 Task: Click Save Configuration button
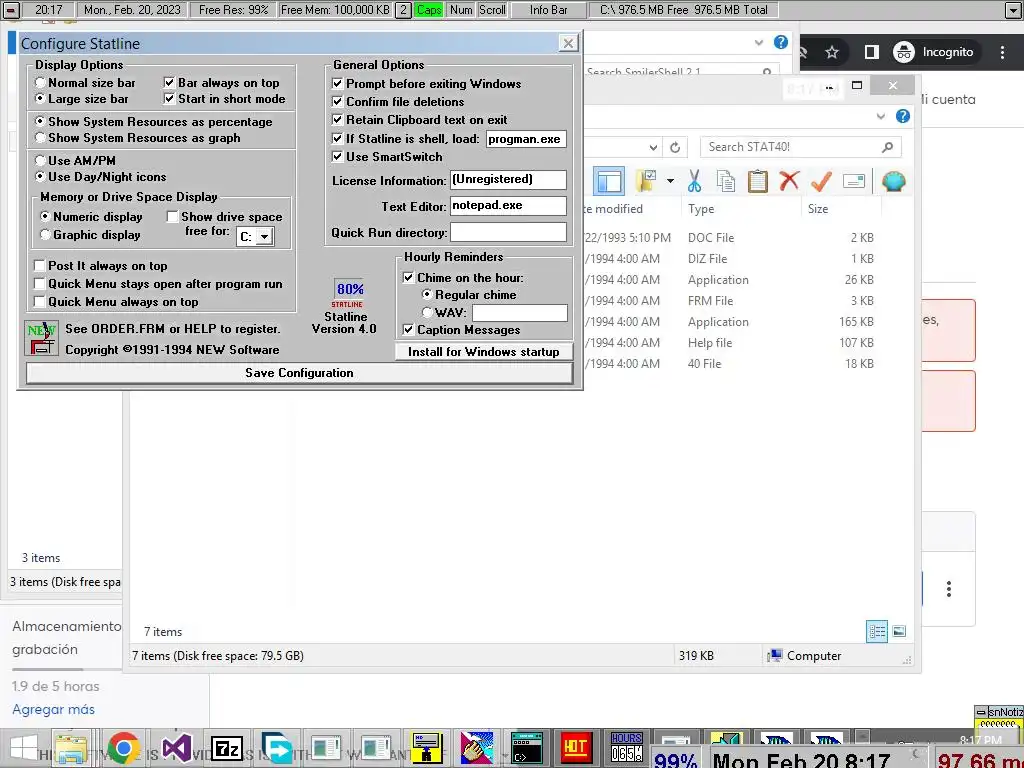(299, 373)
